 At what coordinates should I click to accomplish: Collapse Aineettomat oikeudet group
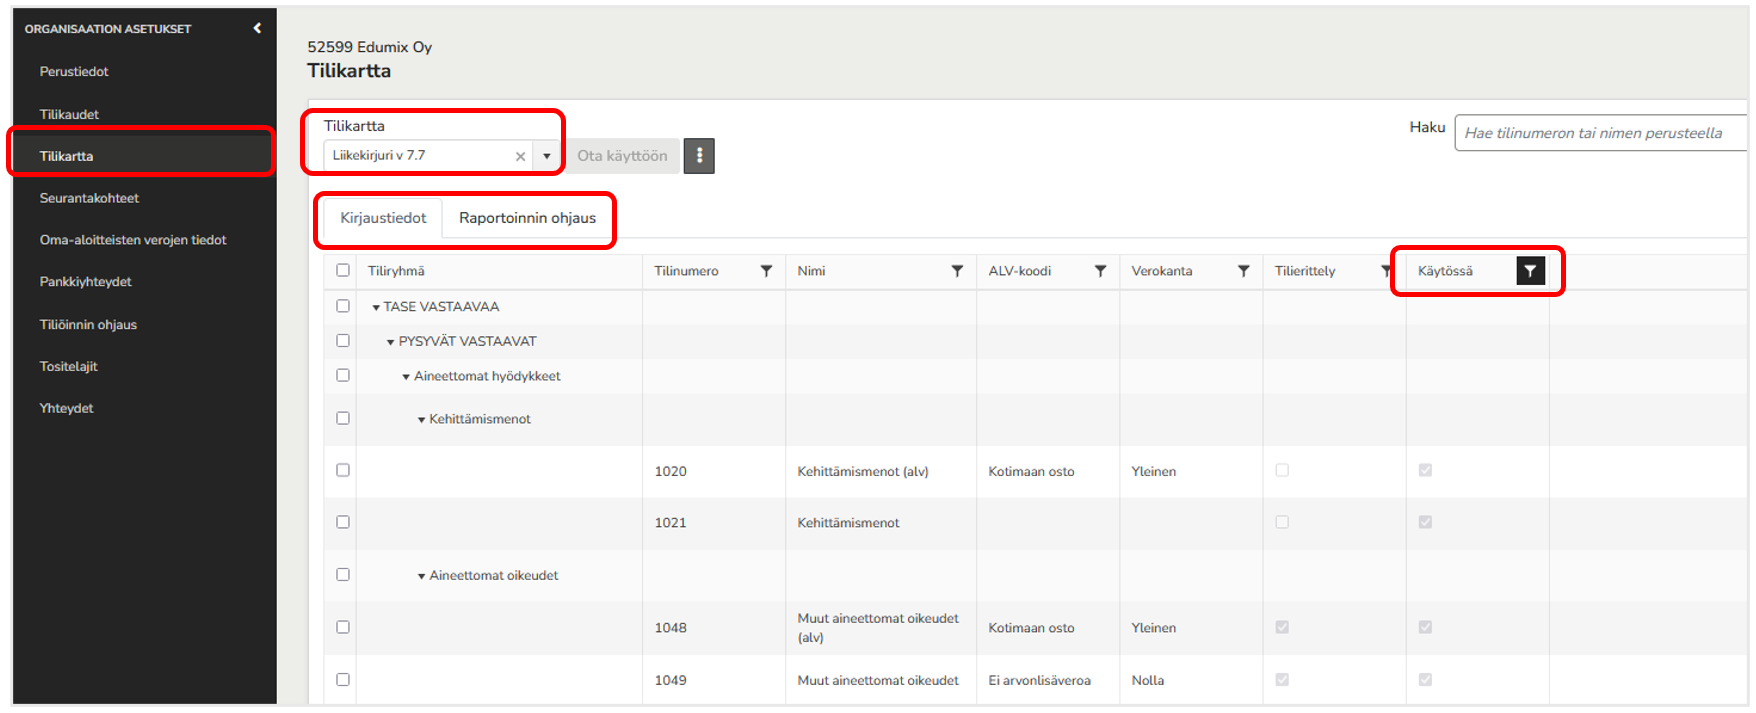[421, 576]
